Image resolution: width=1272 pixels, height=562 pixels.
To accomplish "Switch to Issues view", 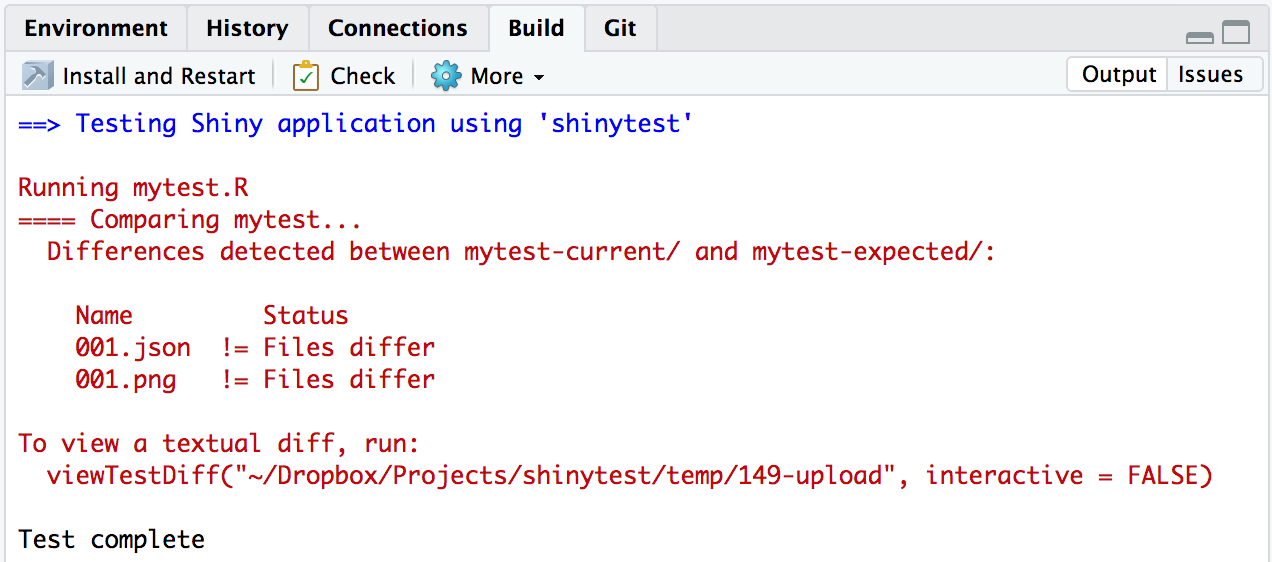I will pos(1210,75).
